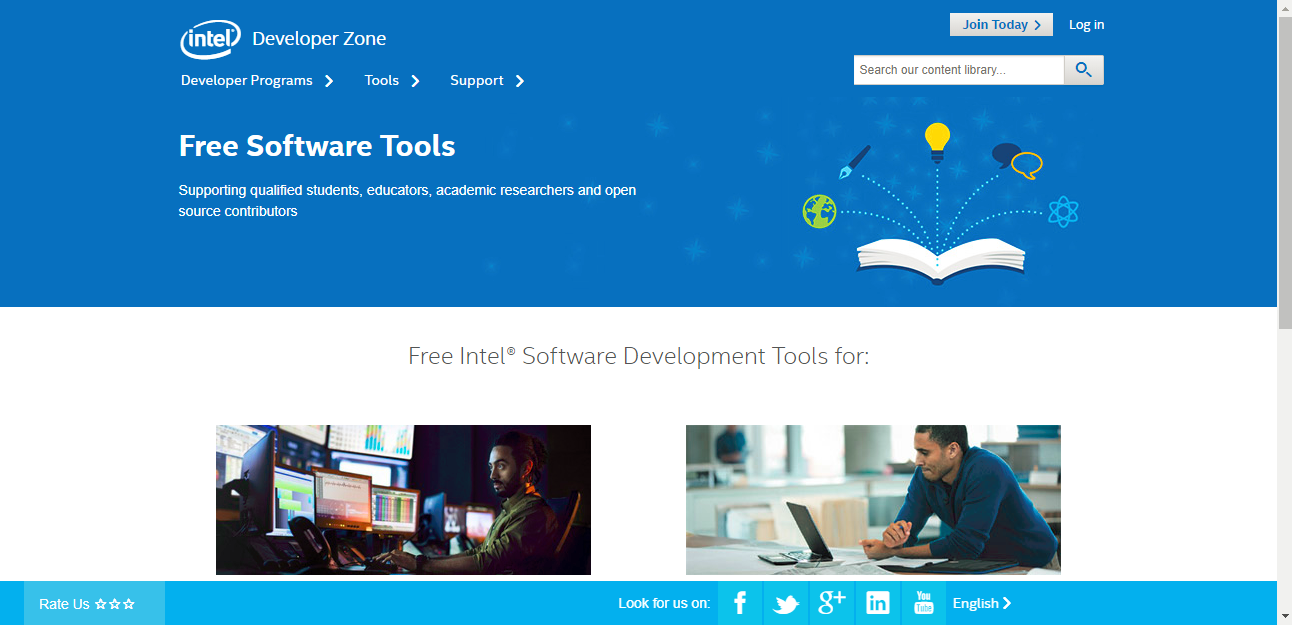The width and height of the screenshot is (1292, 625).
Task: Expand the Tools menu chevron
Action: 415,81
